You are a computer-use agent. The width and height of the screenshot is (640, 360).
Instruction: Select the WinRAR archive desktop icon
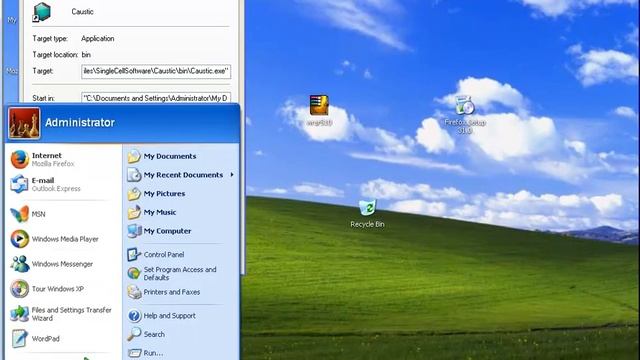tap(319, 111)
